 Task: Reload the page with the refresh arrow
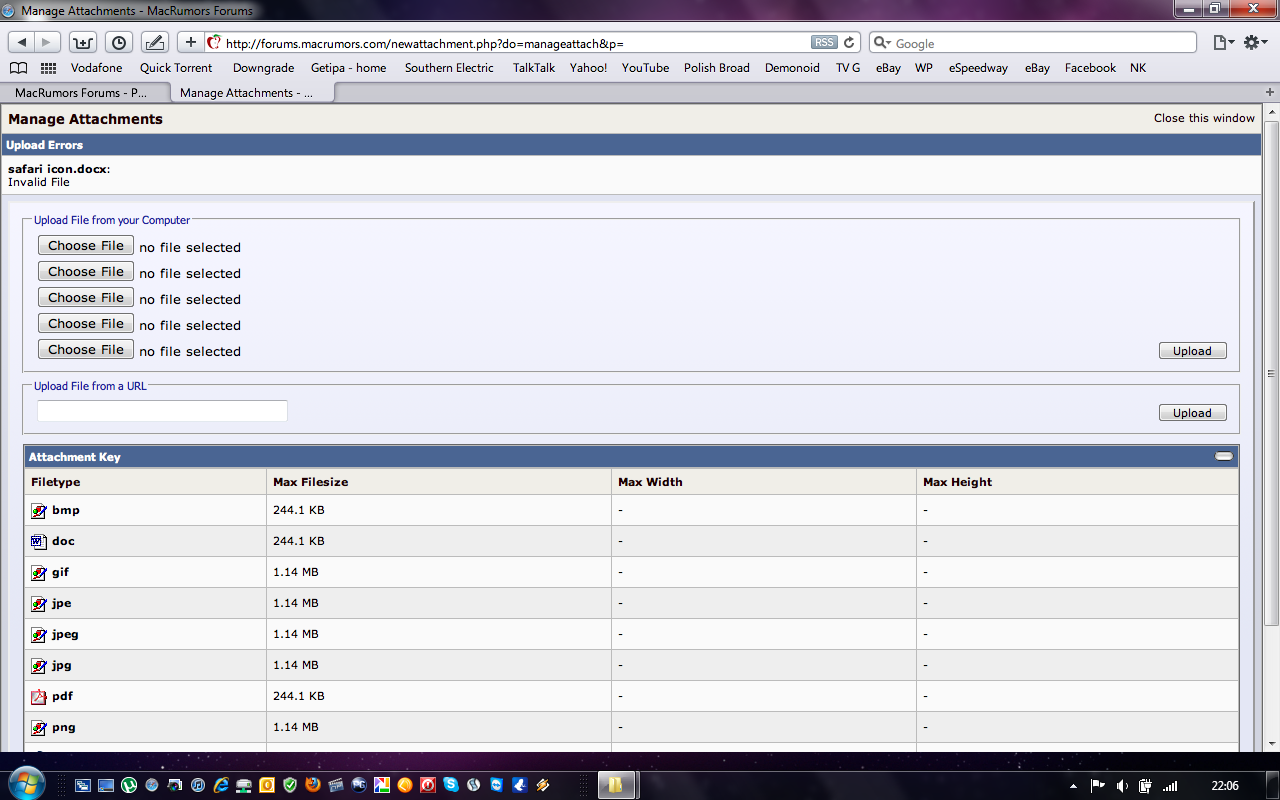[850, 42]
